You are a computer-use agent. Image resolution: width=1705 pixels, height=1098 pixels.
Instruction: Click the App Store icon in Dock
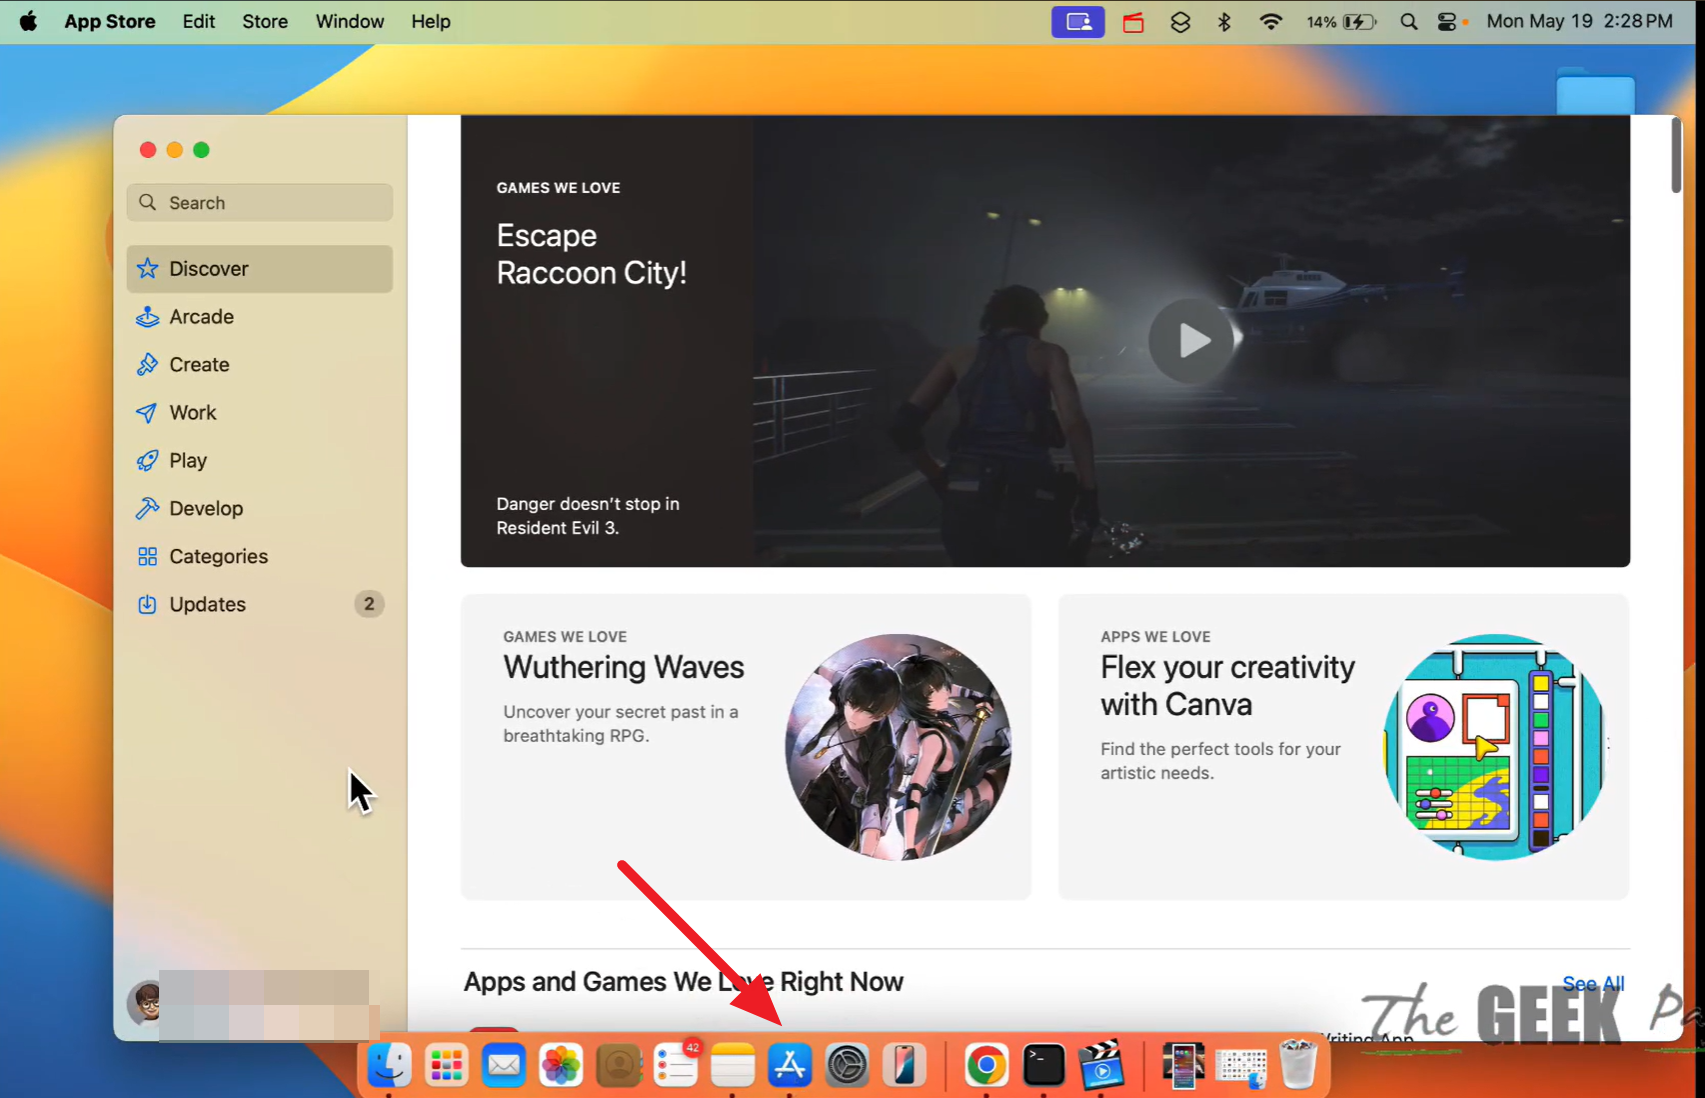(x=790, y=1066)
